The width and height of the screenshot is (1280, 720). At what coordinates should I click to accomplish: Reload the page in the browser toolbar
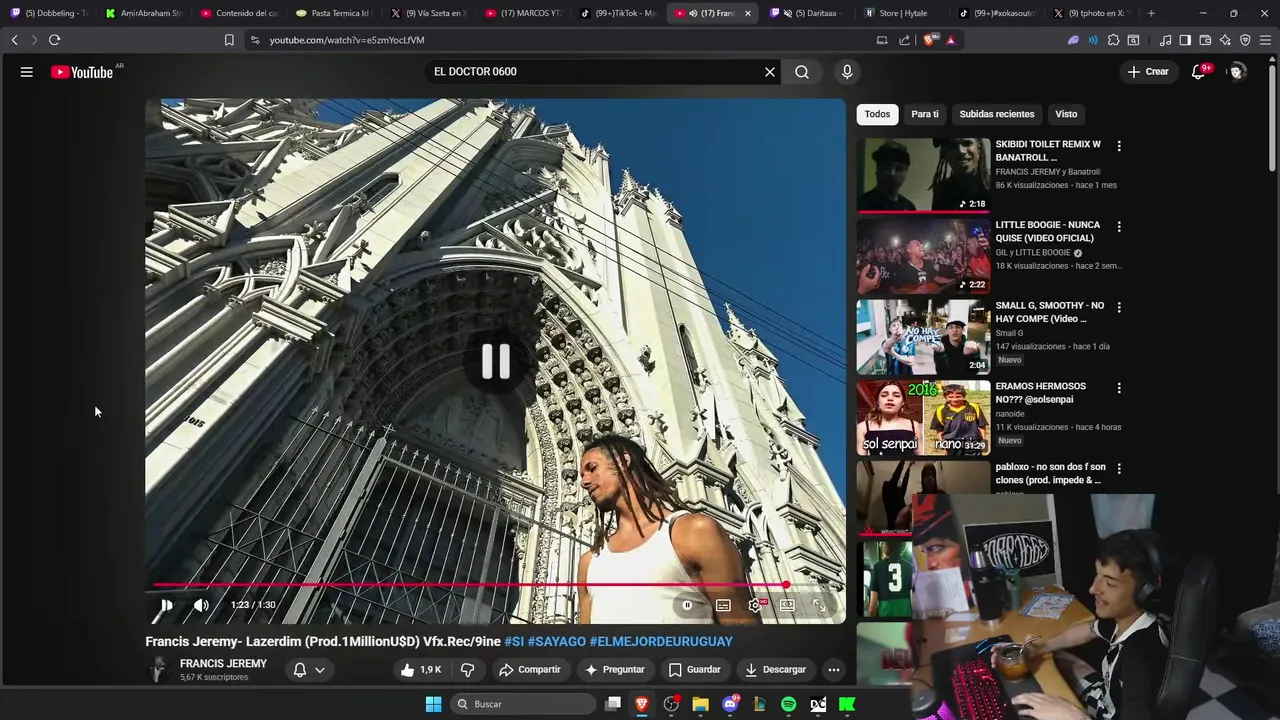pos(54,40)
